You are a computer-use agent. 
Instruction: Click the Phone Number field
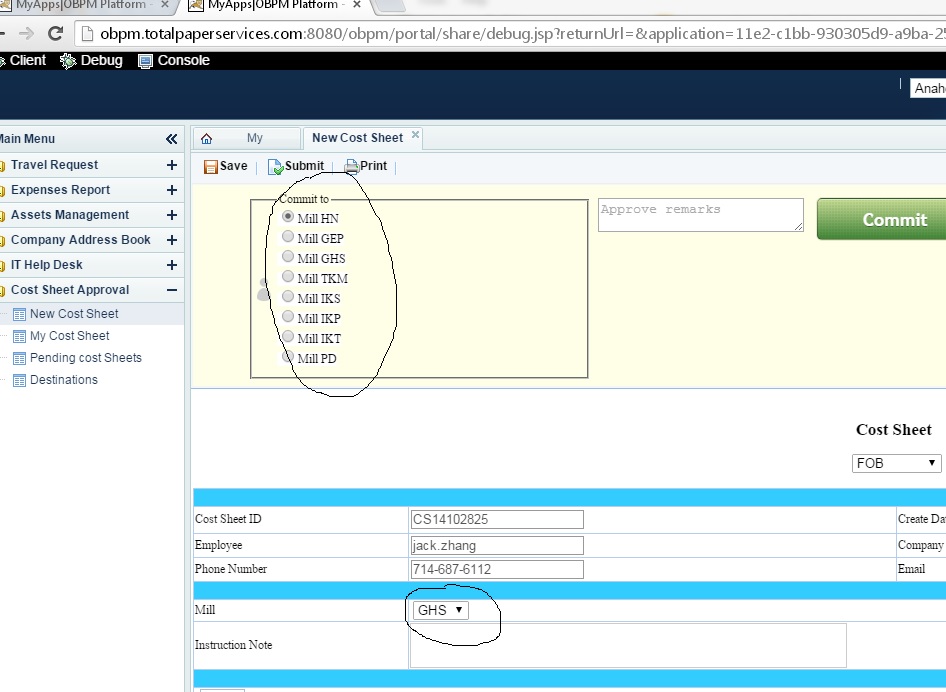pyautogui.click(x=497, y=570)
